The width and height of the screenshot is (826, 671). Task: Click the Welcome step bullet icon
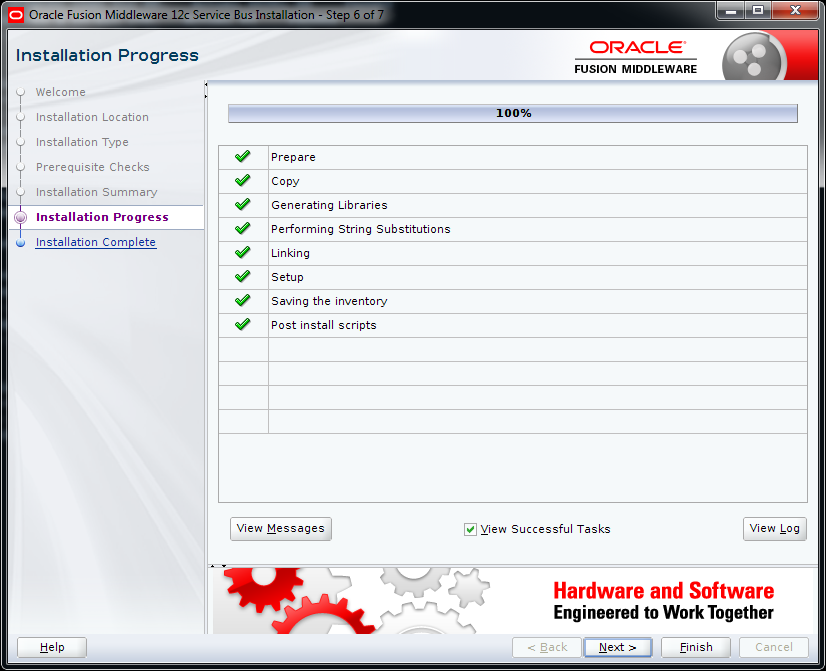[21, 92]
